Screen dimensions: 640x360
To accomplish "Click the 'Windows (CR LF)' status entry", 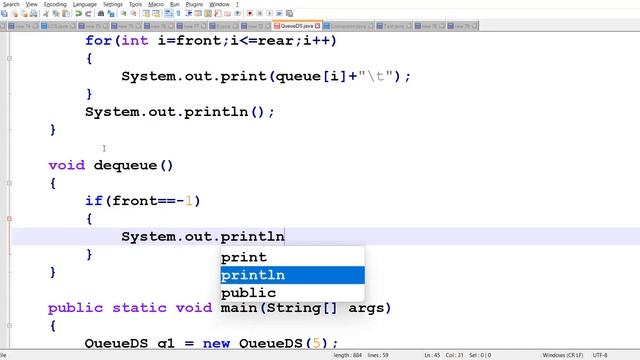I will click(x=563, y=355).
